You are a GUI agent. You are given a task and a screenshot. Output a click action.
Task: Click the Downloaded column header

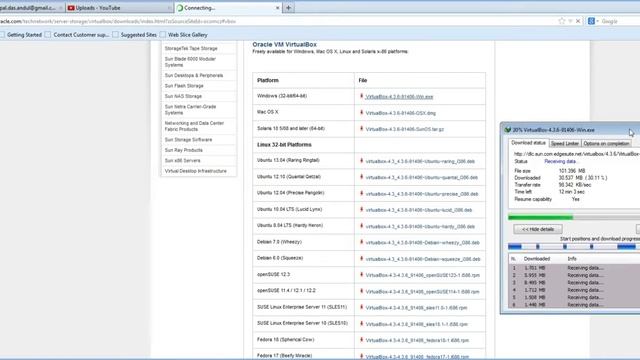click(x=537, y=259)
